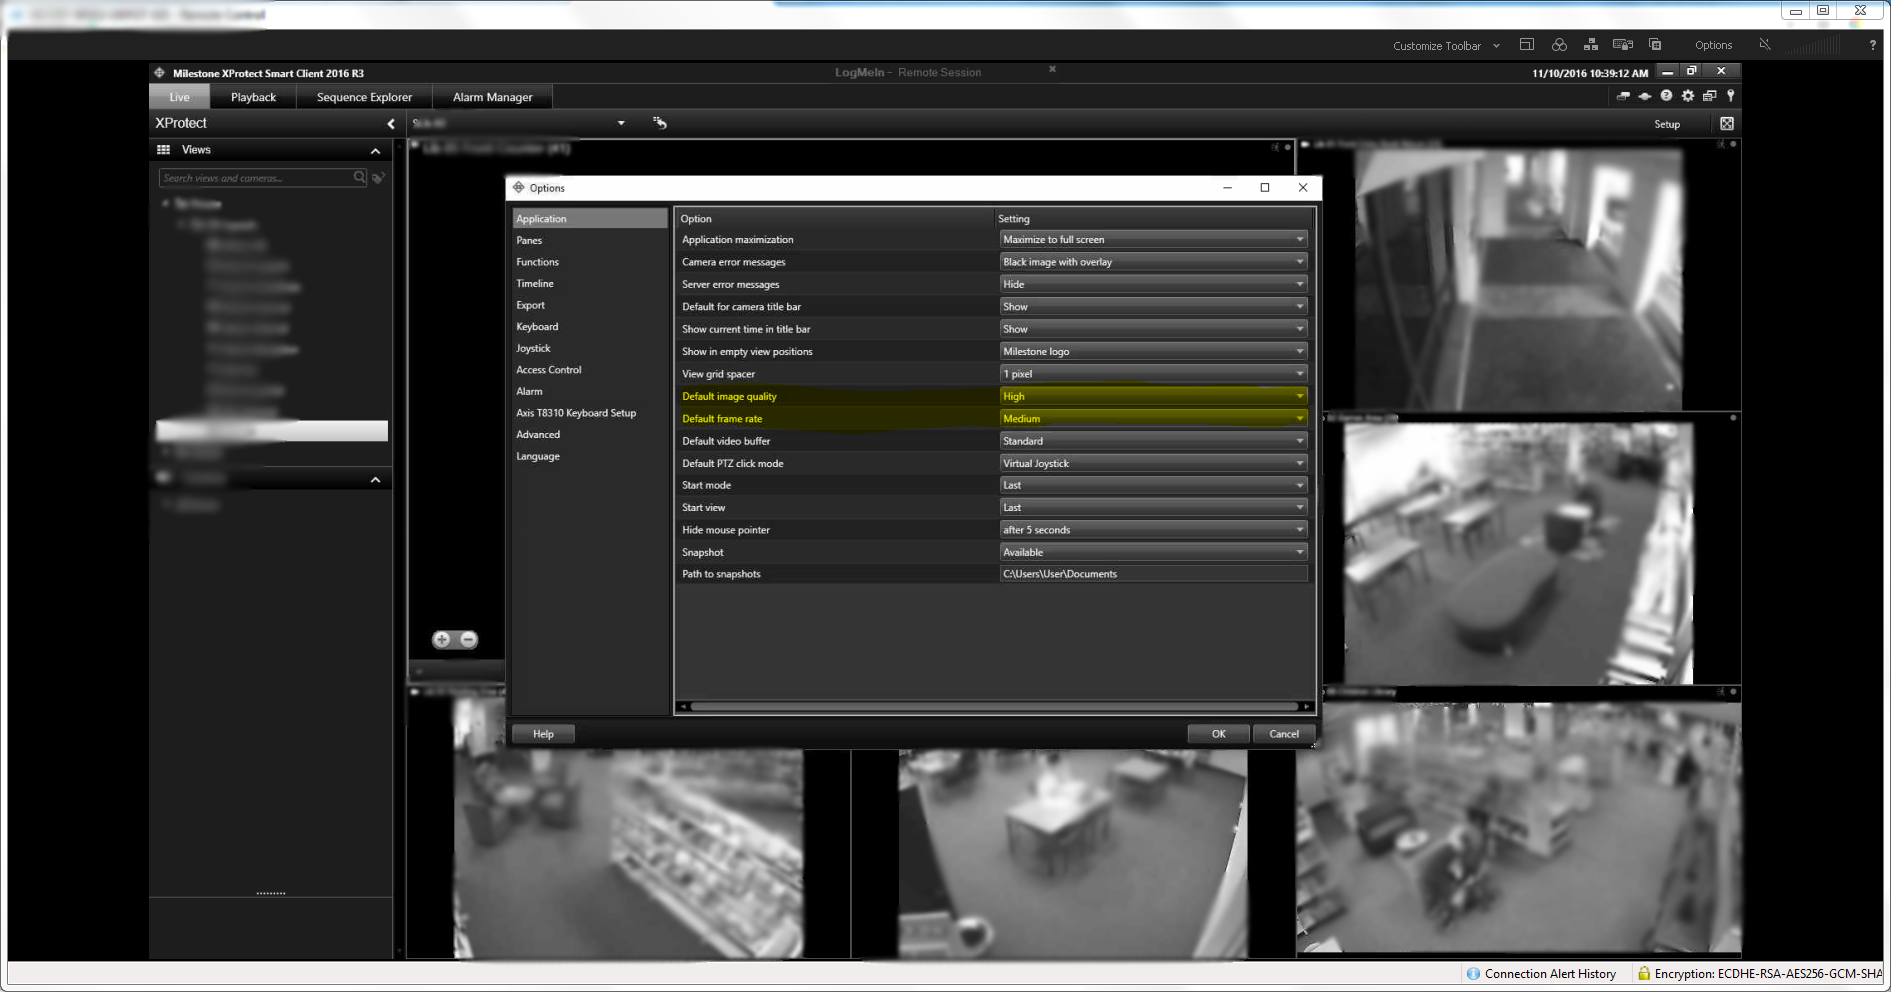Click the XProtect leftmost toolbar server icon
The height and width of the screenshot is (992, 1891).
[x=1623, y=96]
